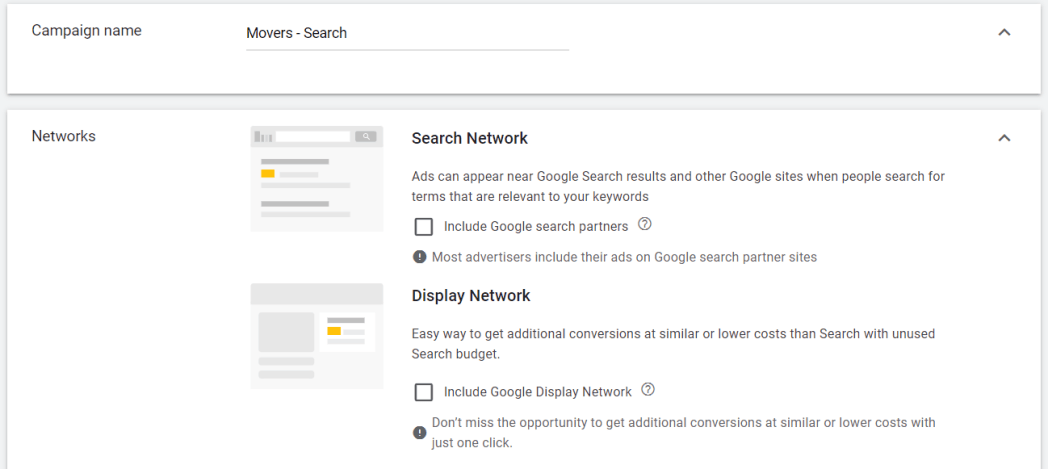Click the help icon beside Google search partners
The height and width of the screenshot is (469, 1048).
644,224
